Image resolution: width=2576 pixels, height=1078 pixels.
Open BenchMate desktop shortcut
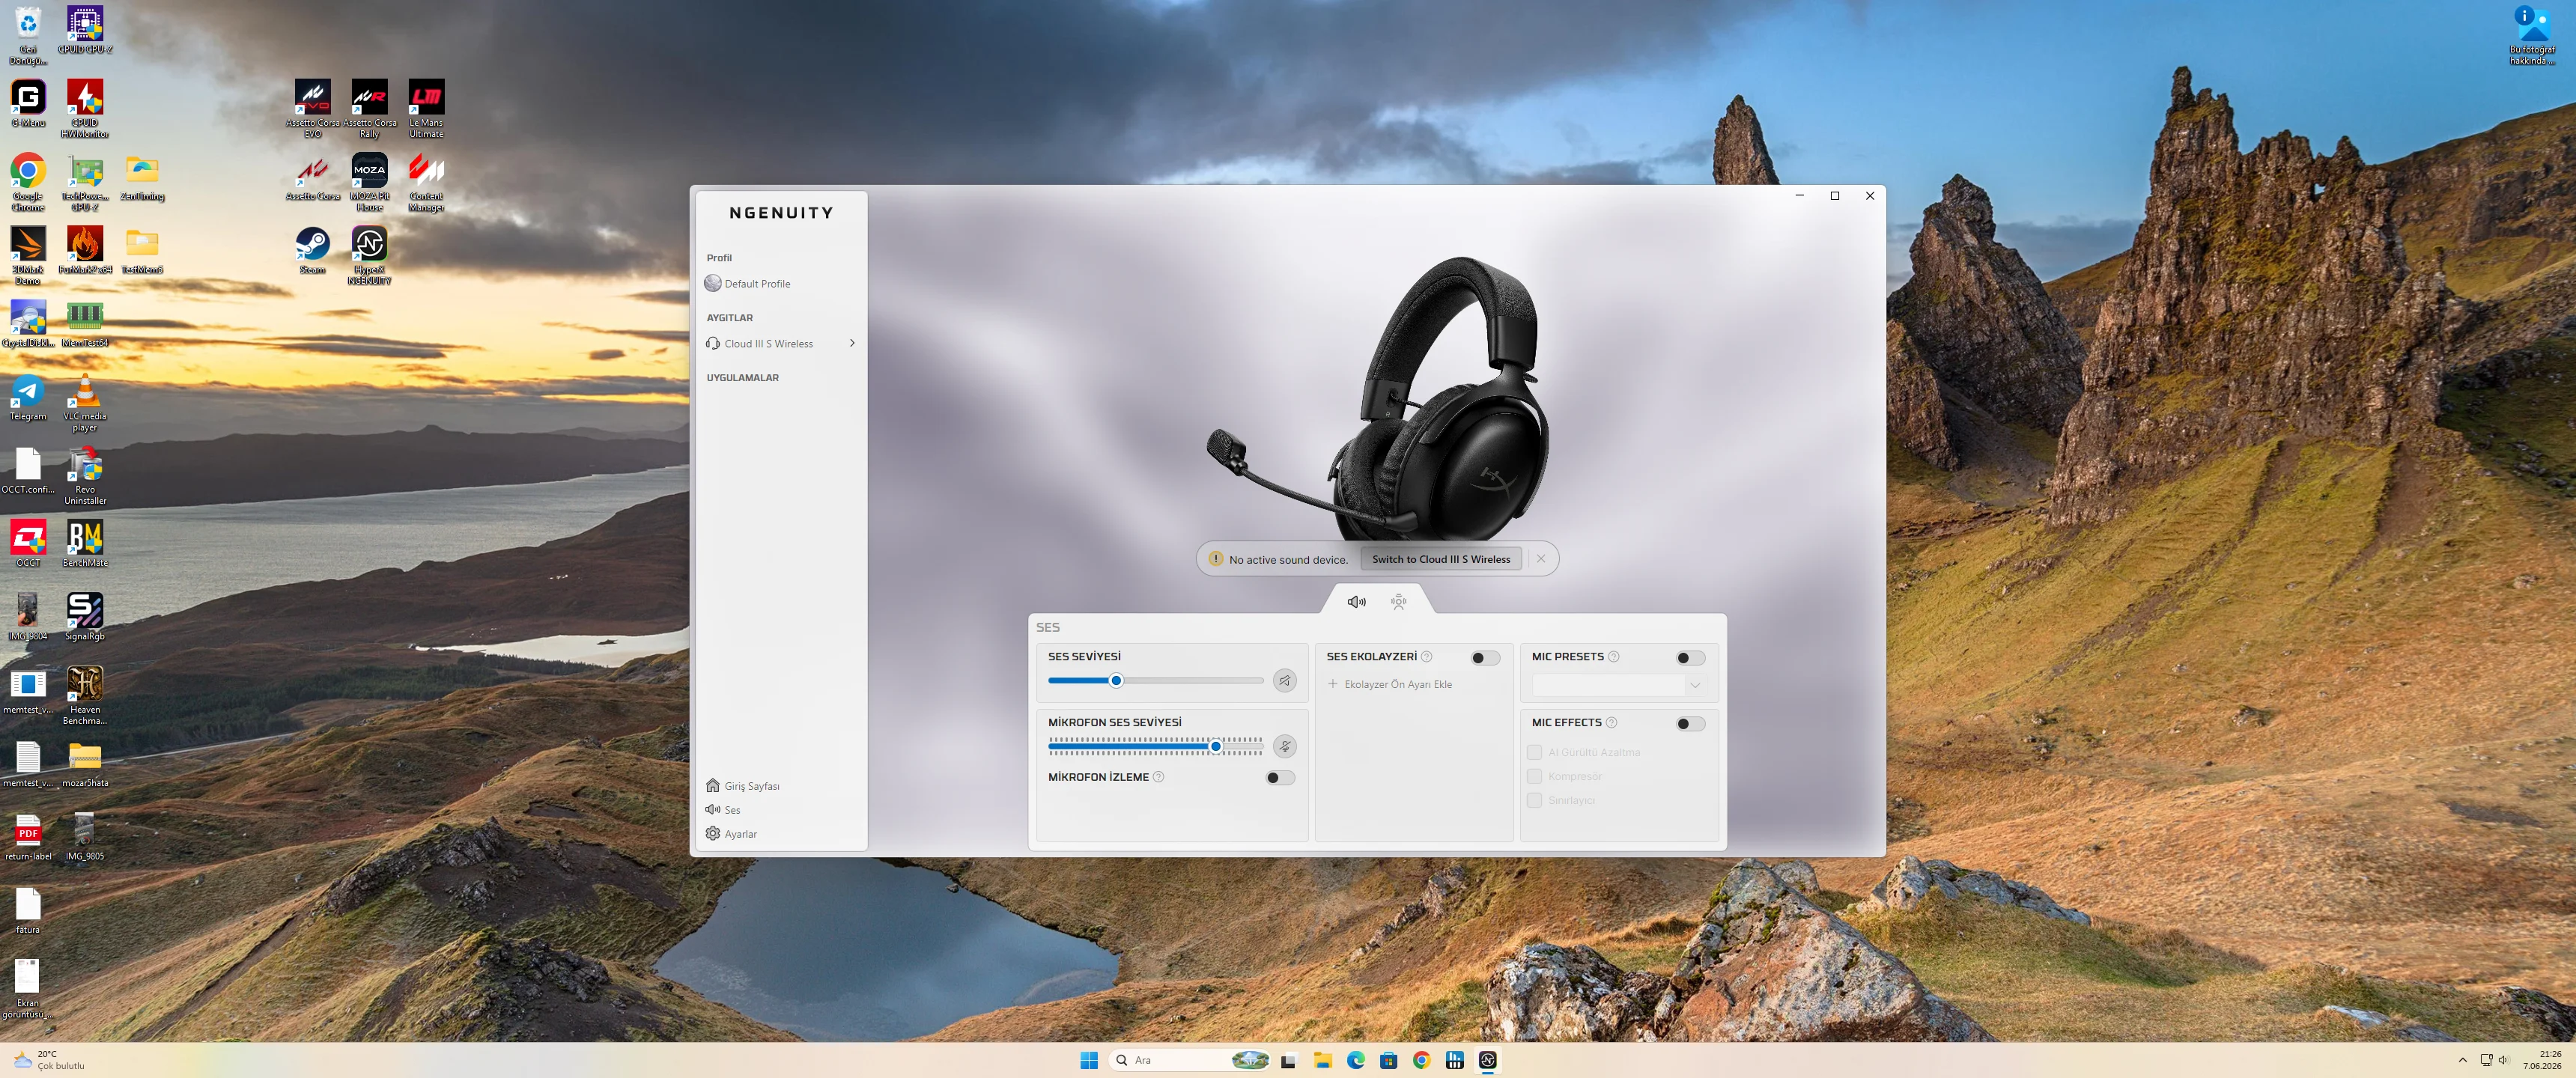85,544
